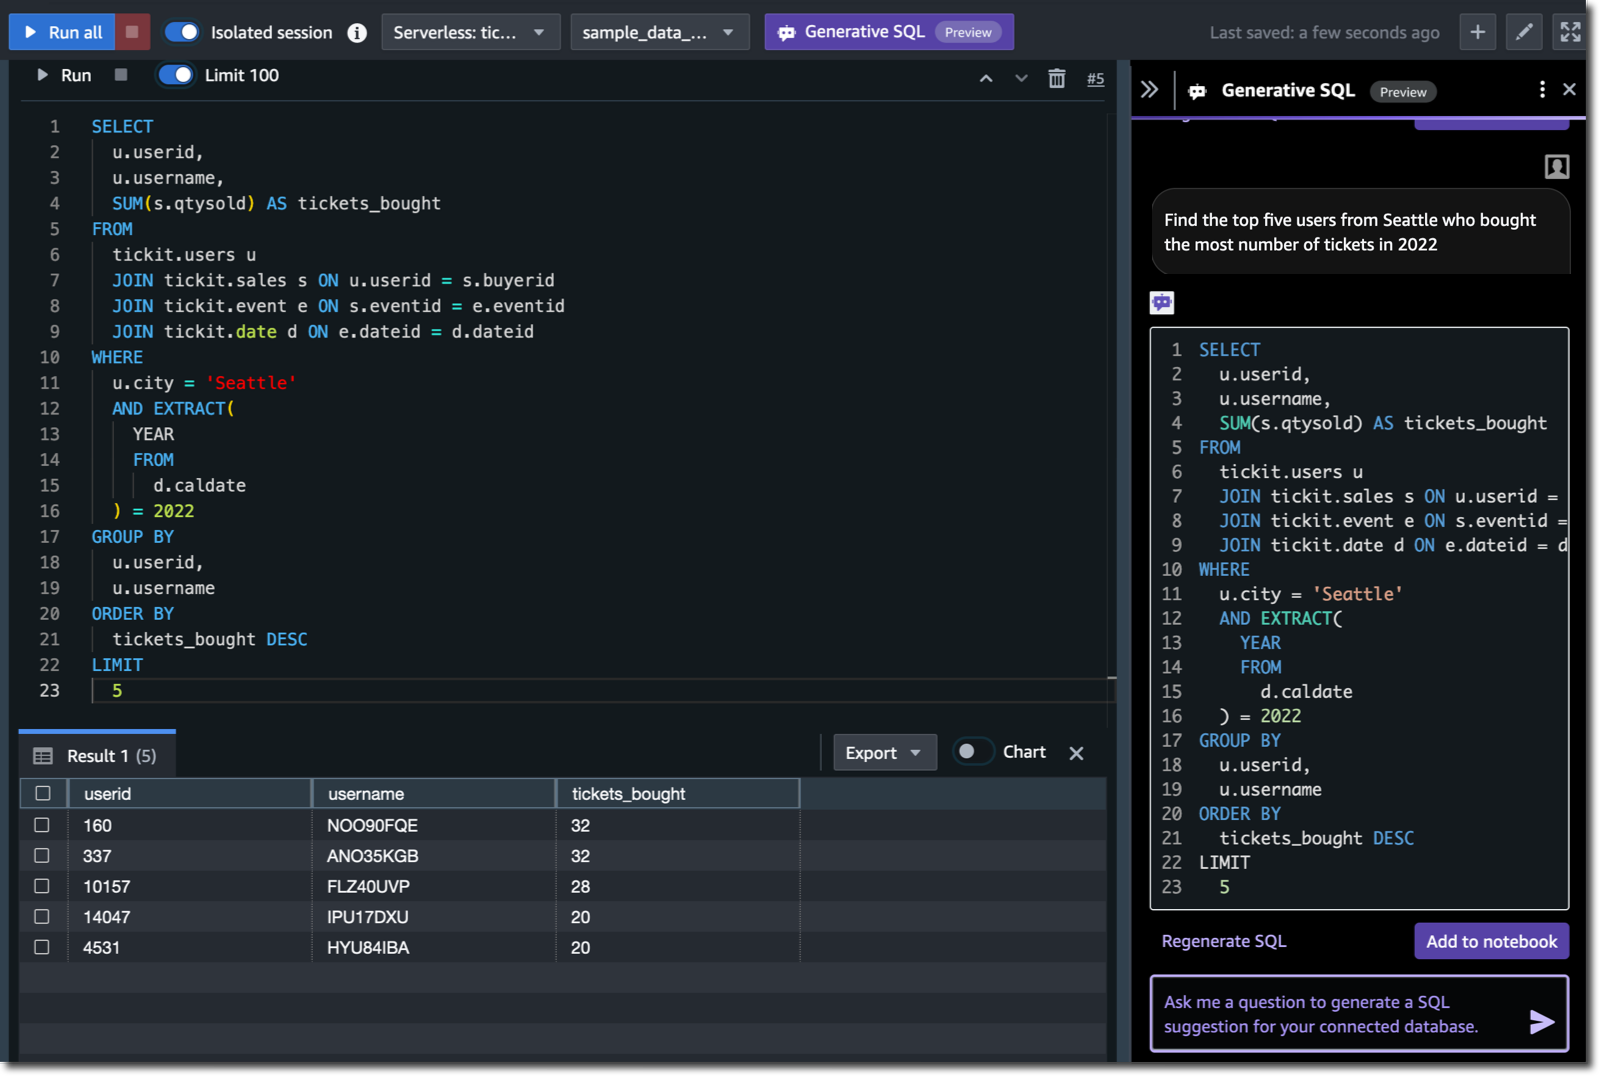The height and width of the screenshot is (1076, 1600).
Task: Click the Regenerate SQL link
Action: click(x=1224, y=941)
